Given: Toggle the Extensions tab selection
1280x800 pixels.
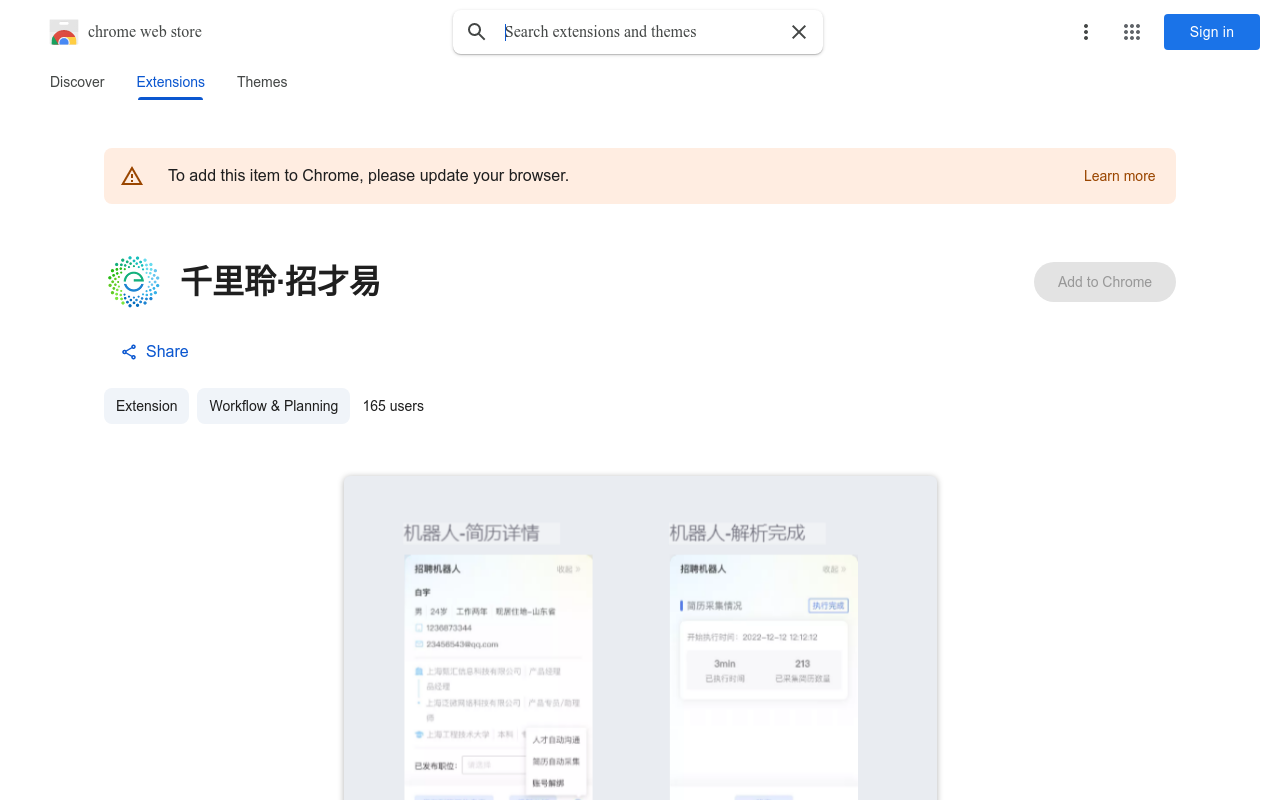Looking at the screenshot, I should (170, 82).
